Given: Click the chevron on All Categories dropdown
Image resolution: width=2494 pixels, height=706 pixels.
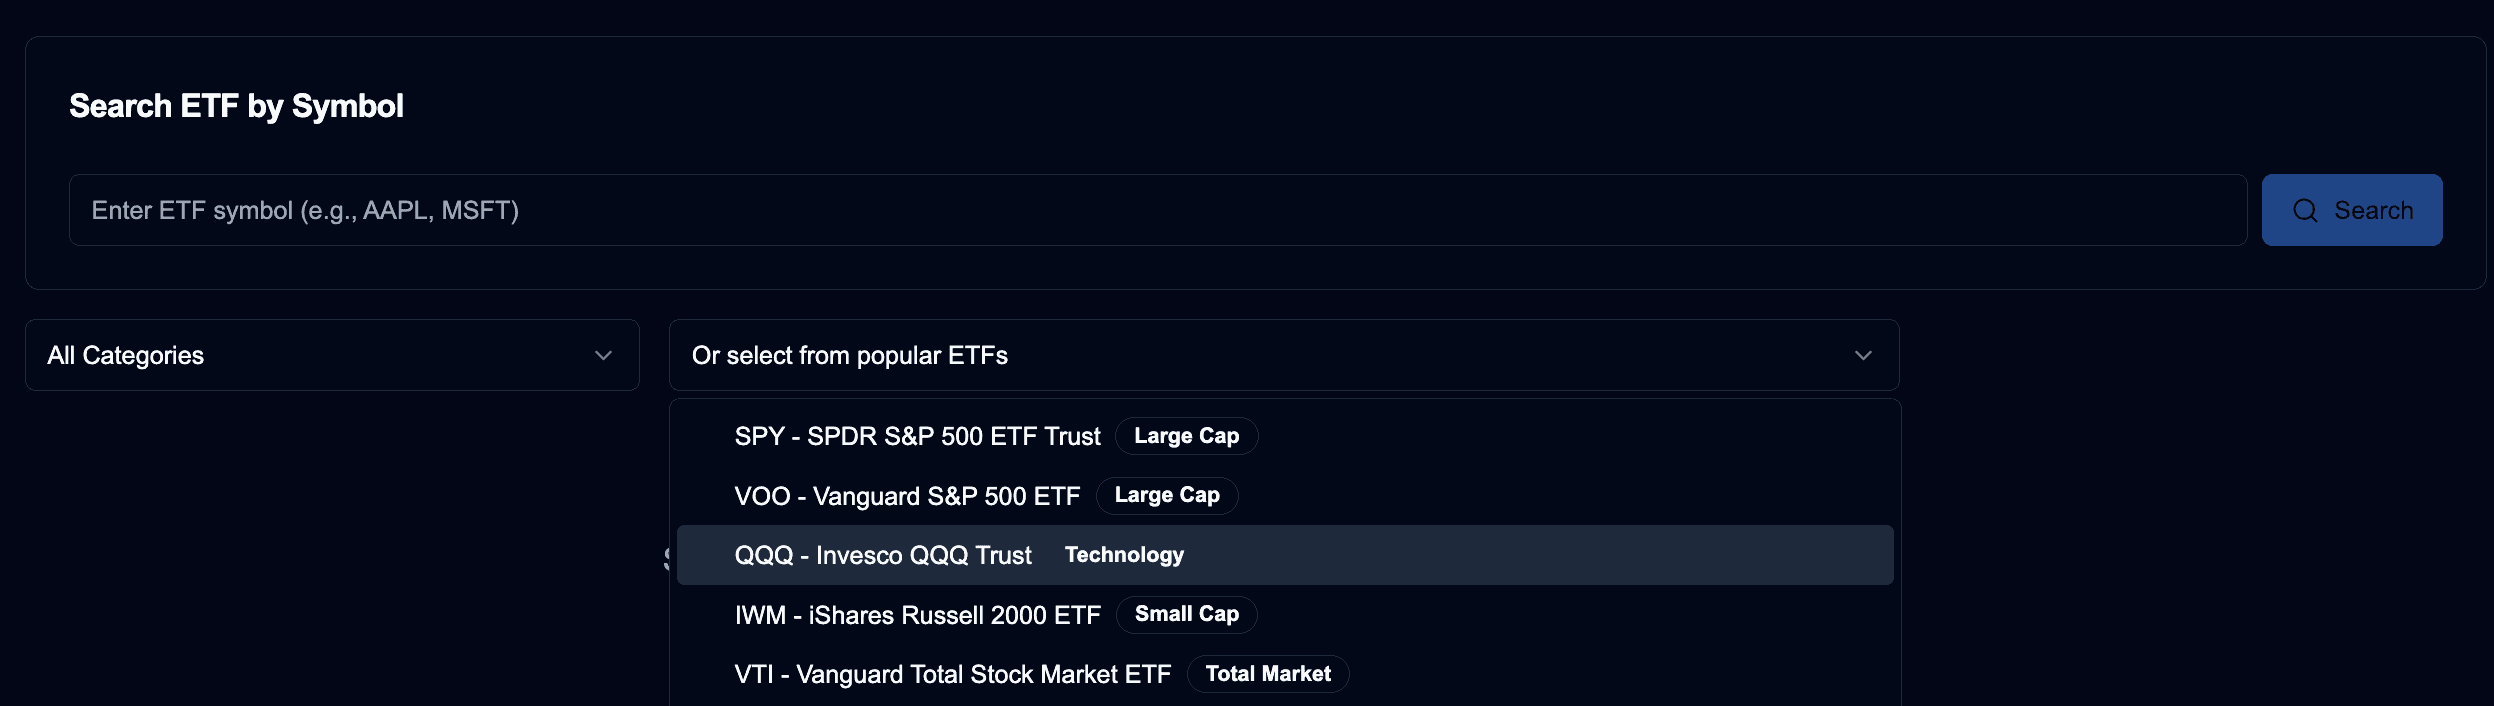Looking at the screenshot, I should 601,354.
